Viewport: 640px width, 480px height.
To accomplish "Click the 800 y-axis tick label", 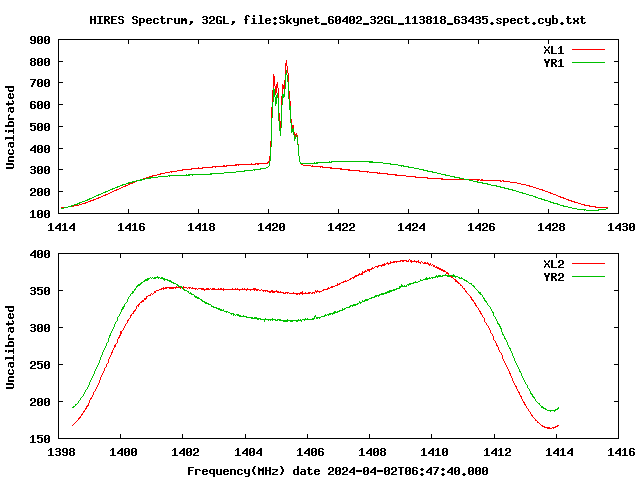I will tap(40, 62).
